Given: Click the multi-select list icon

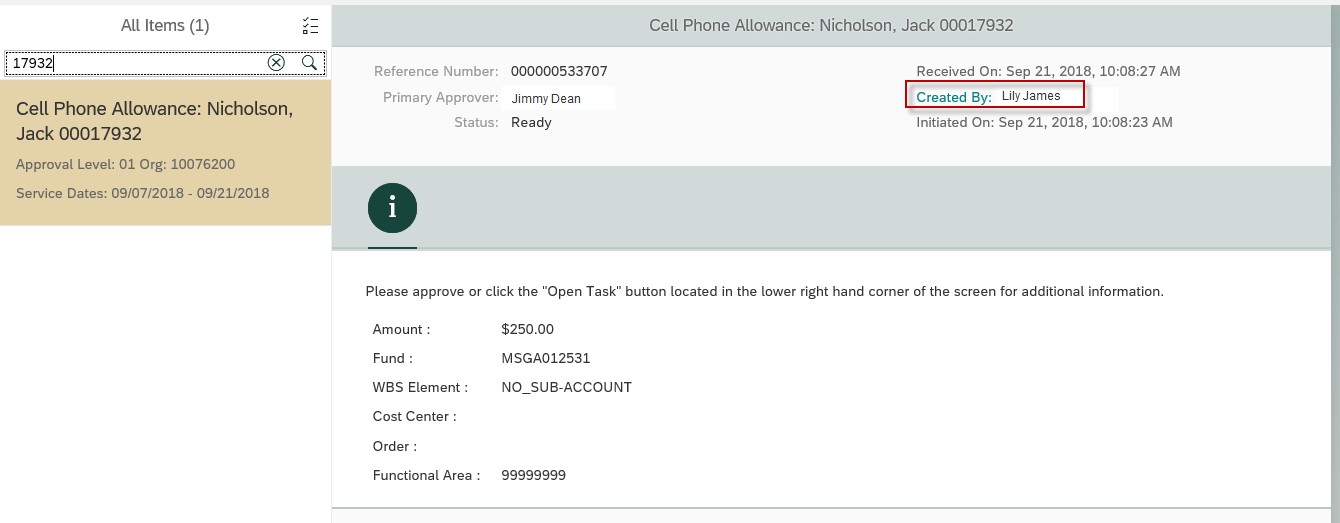Looking at the screenshot, I should click(310, 26).
